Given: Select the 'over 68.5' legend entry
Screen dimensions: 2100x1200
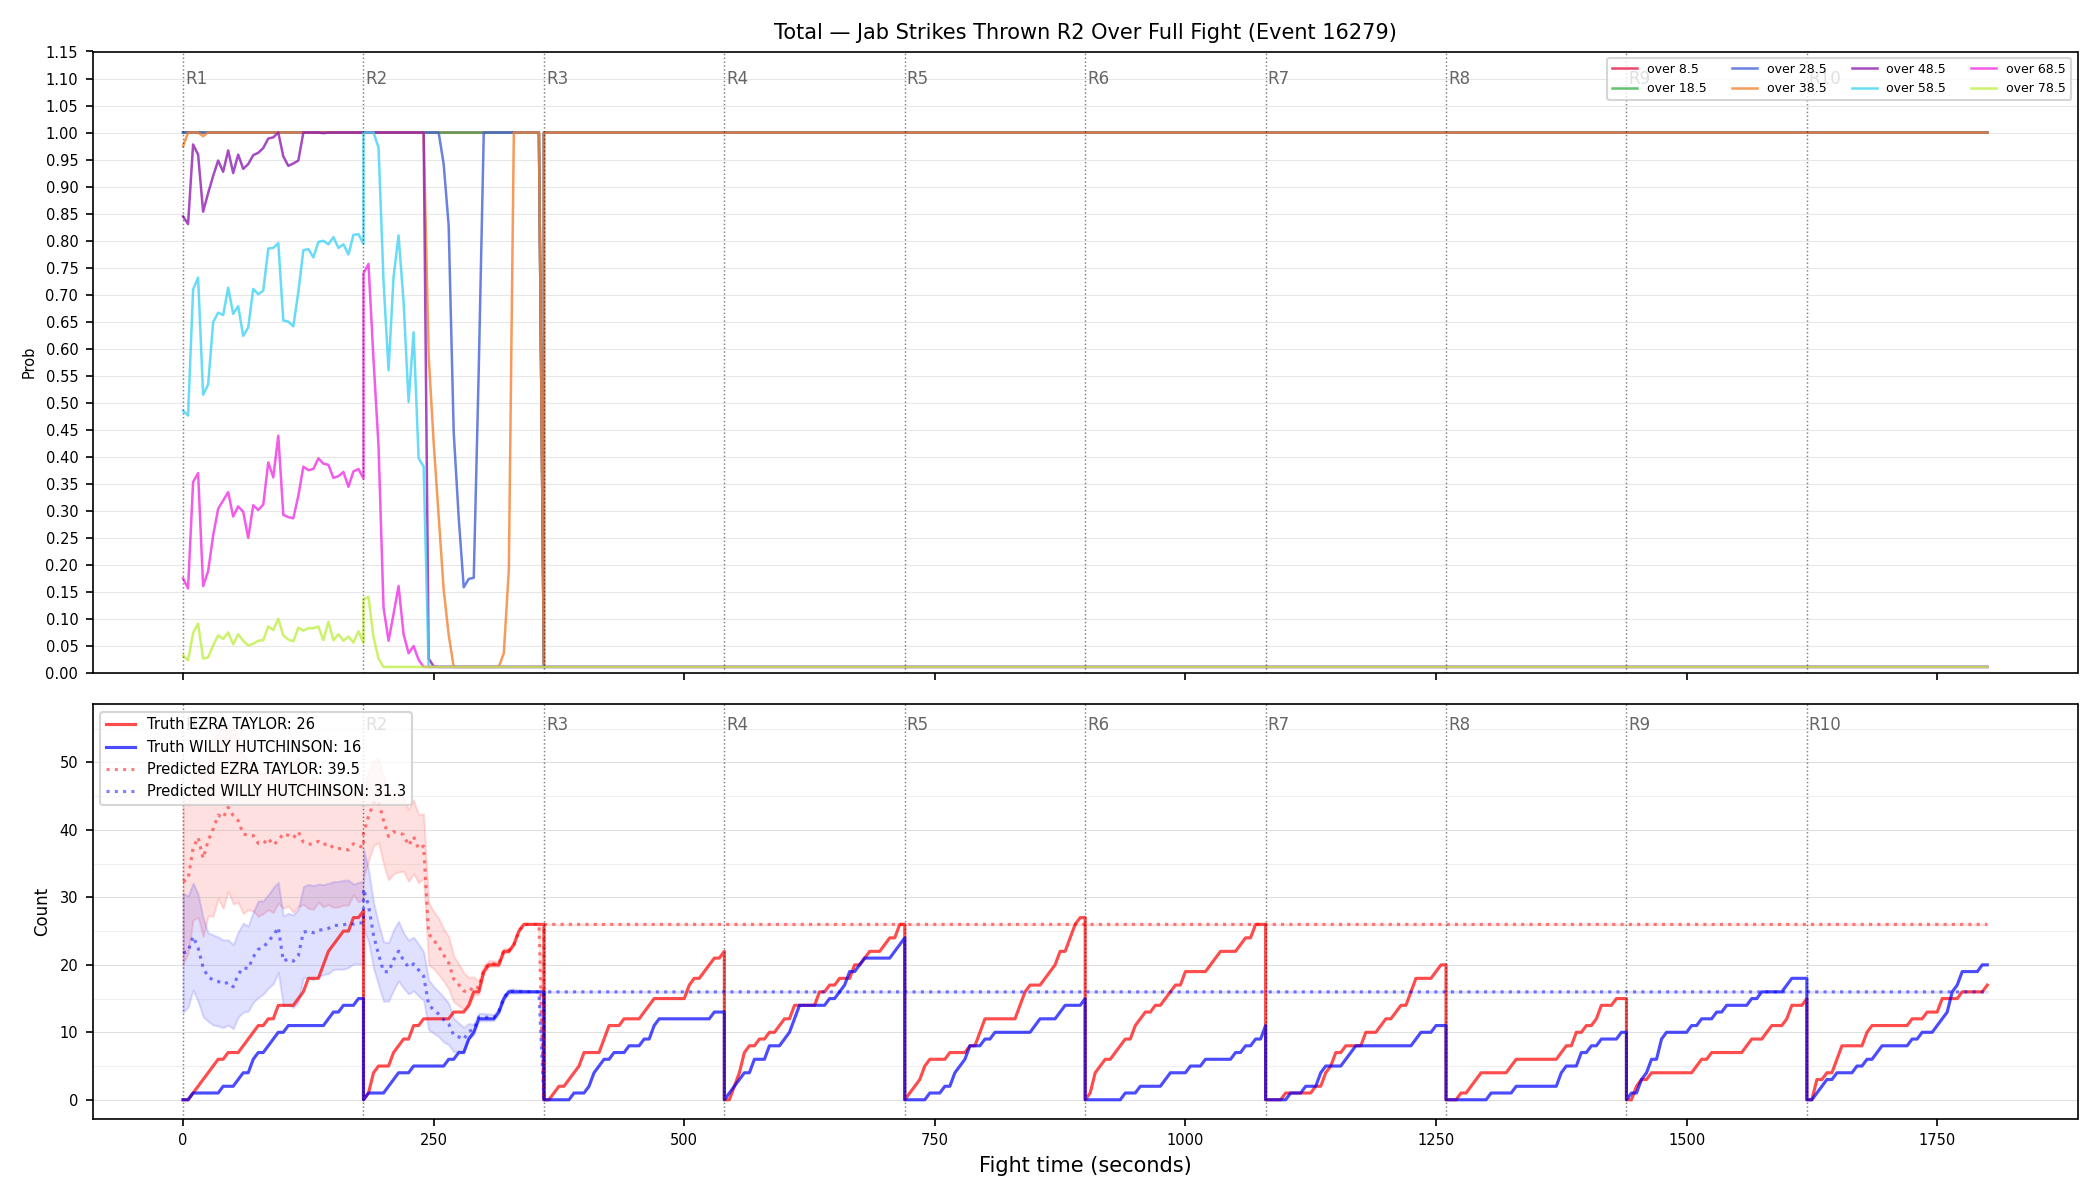Looking at the screenshot, I should click(2018, 69).
